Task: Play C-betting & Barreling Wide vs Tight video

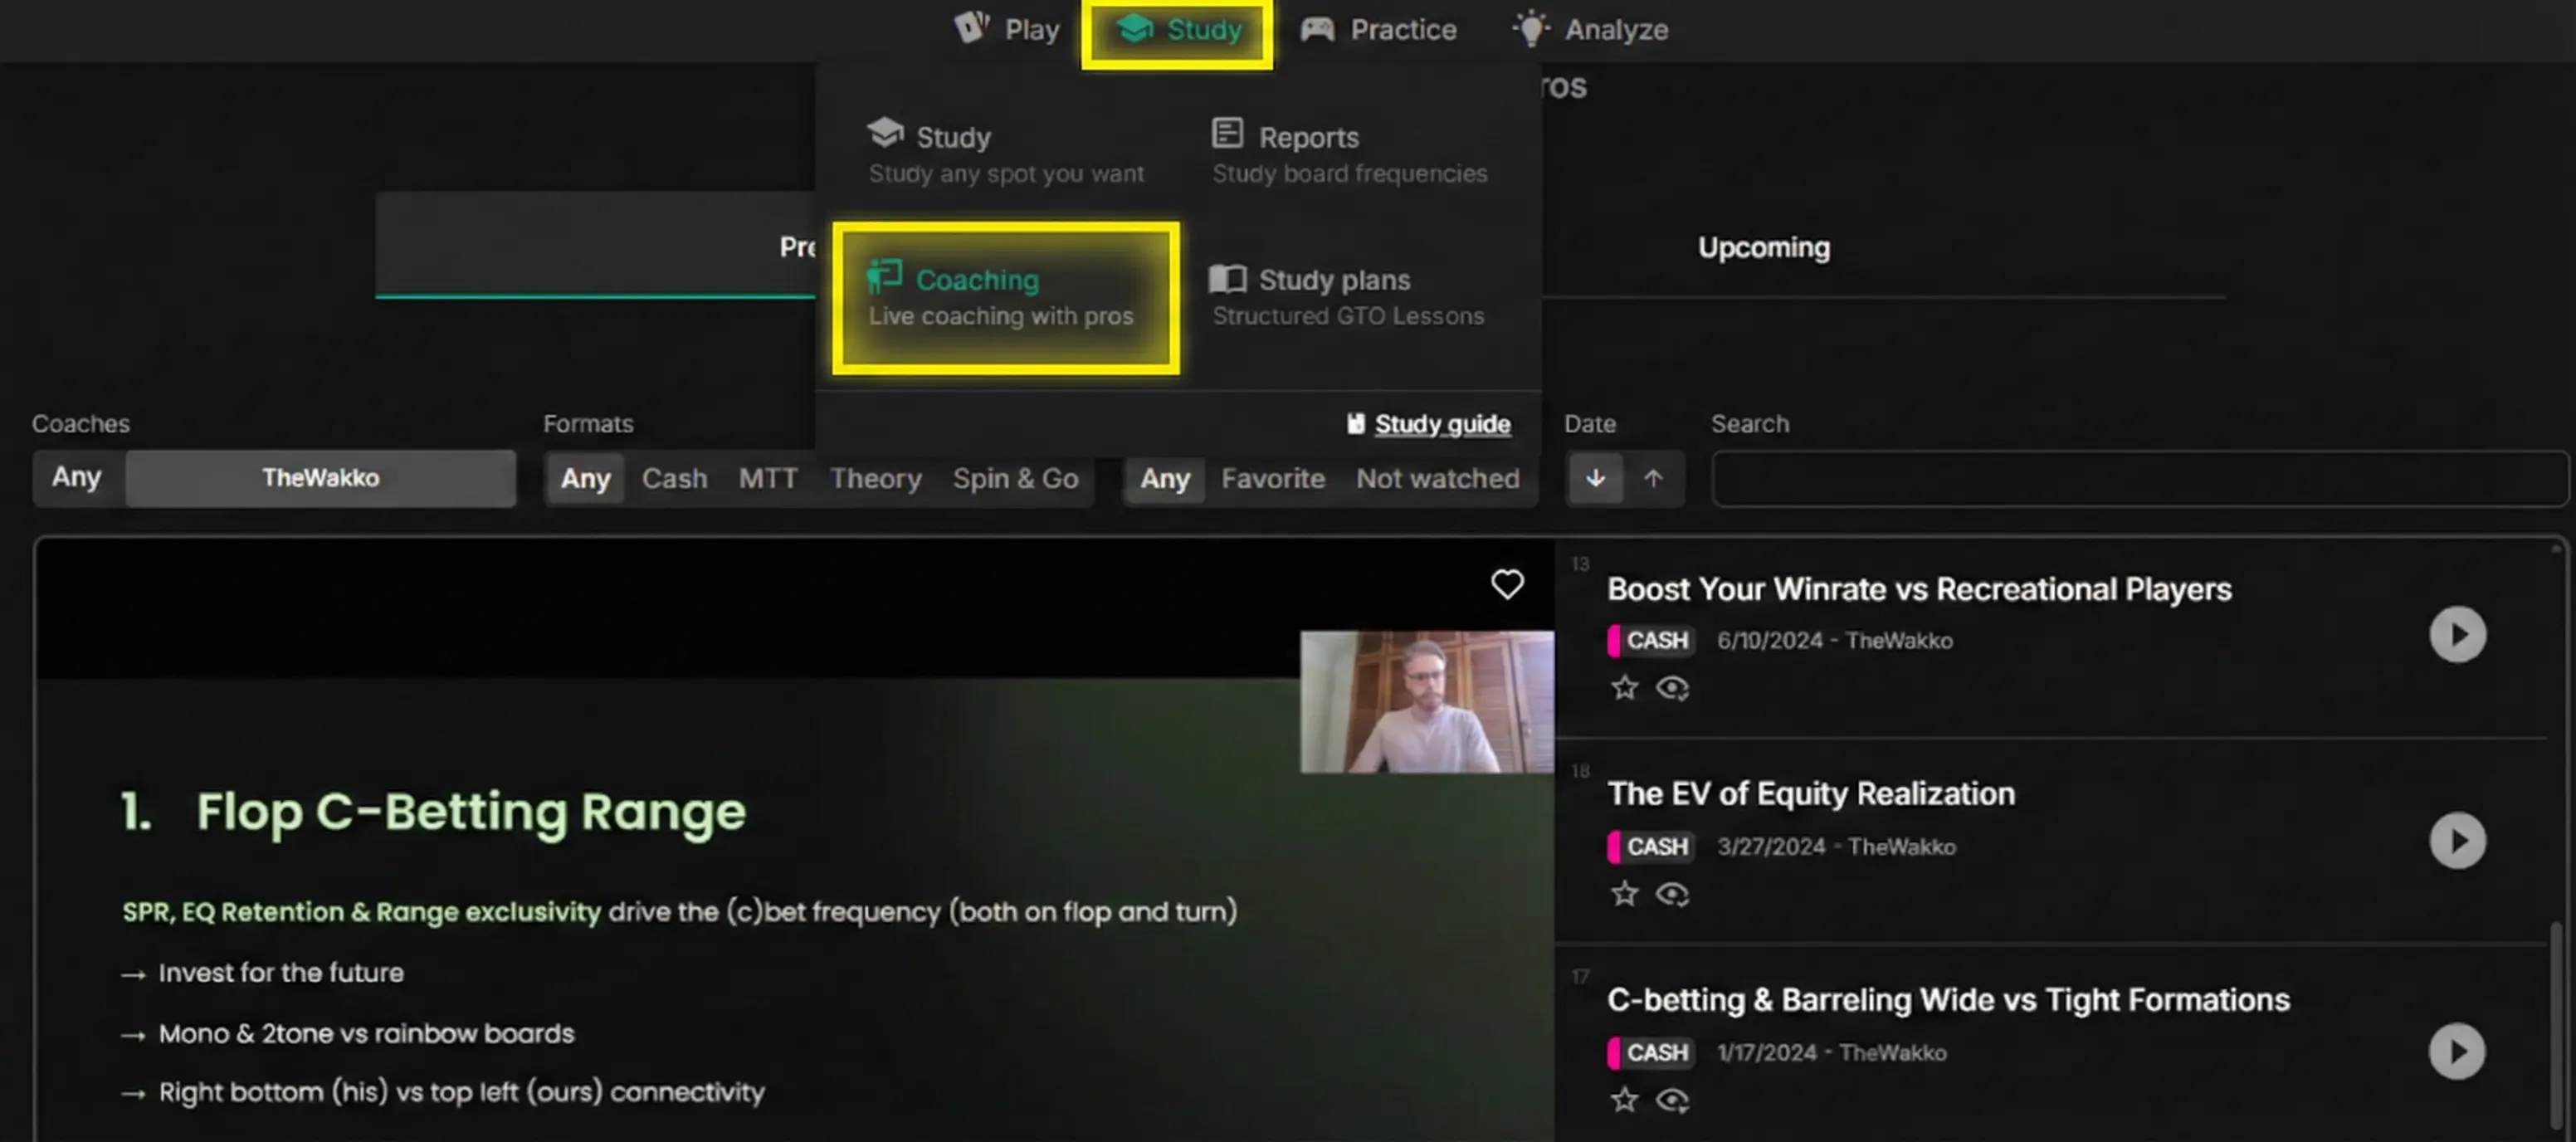Action: [x=2457, y=1051]
